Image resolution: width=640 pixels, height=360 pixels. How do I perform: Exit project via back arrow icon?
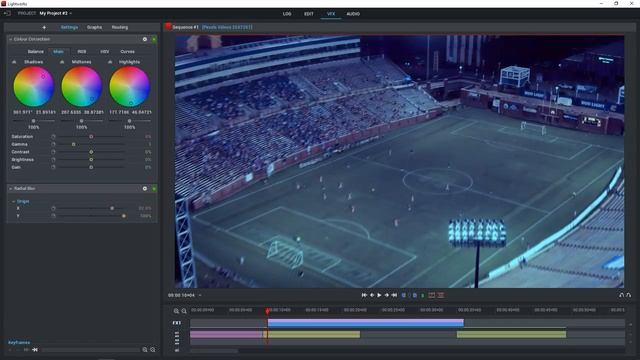point(7,13)
